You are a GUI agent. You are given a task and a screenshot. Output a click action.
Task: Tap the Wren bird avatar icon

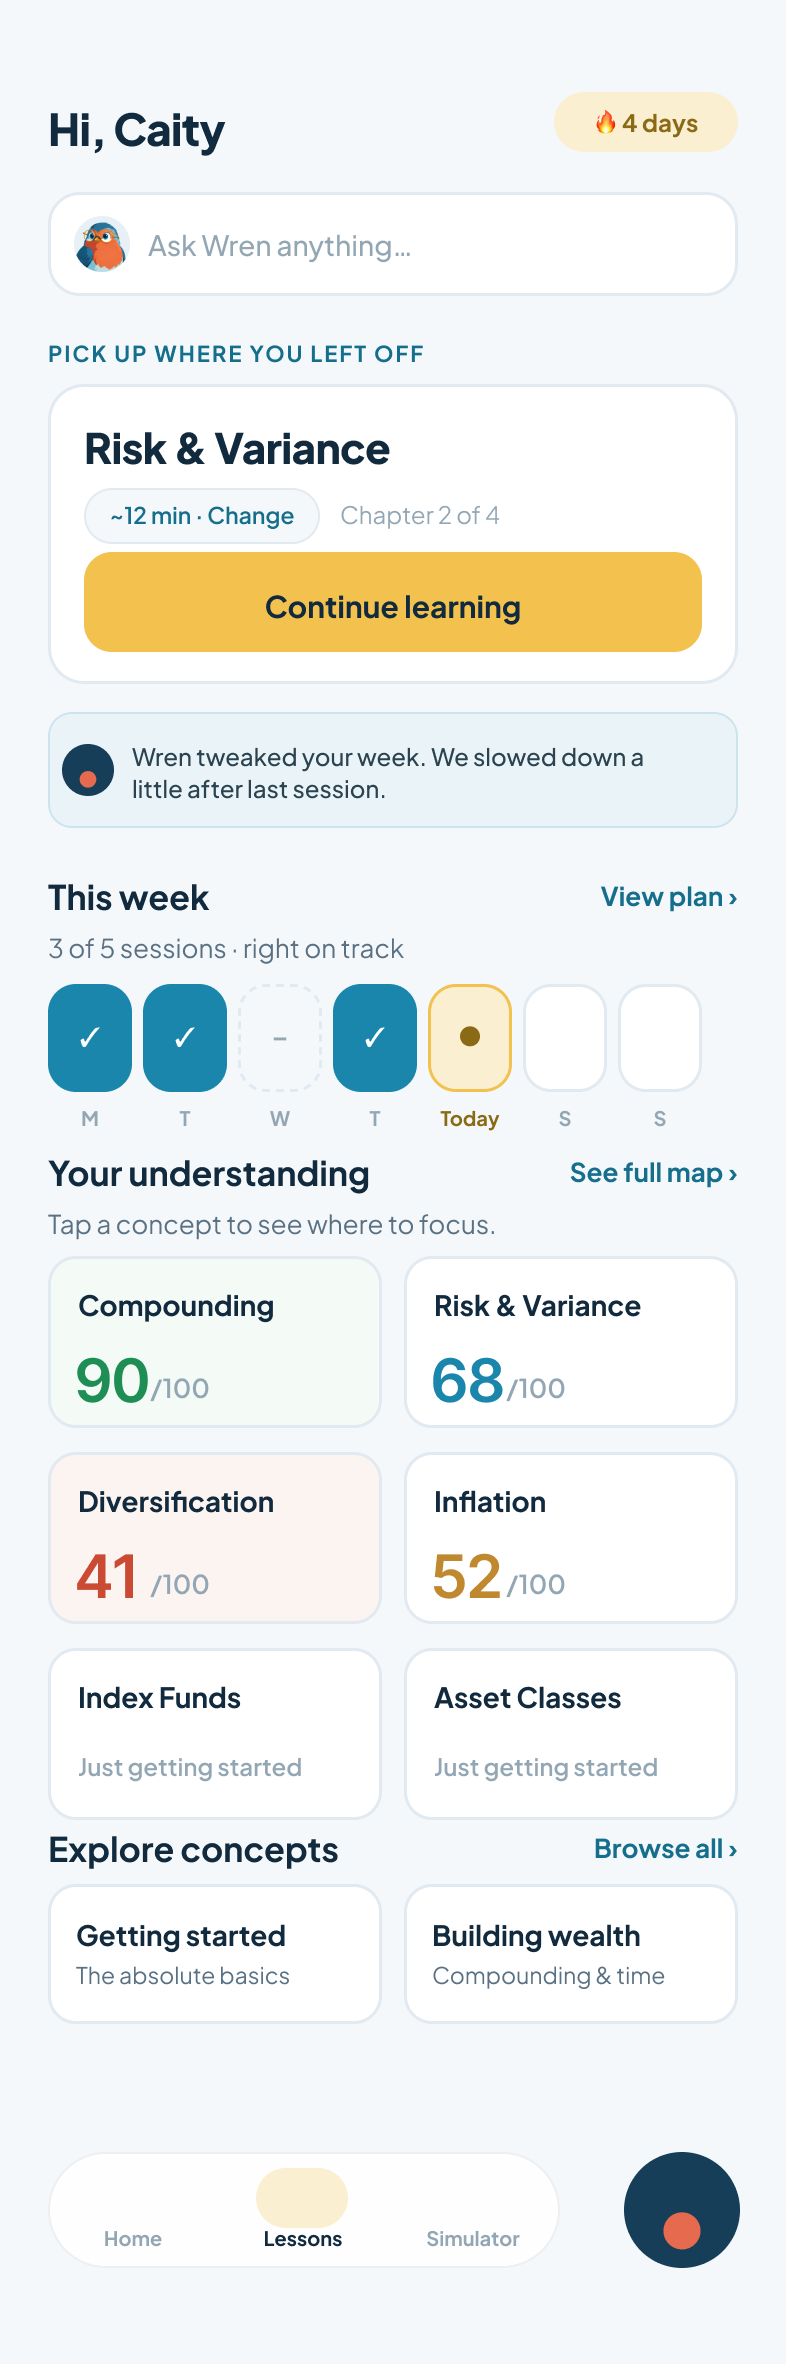click(x=102, y=245)
